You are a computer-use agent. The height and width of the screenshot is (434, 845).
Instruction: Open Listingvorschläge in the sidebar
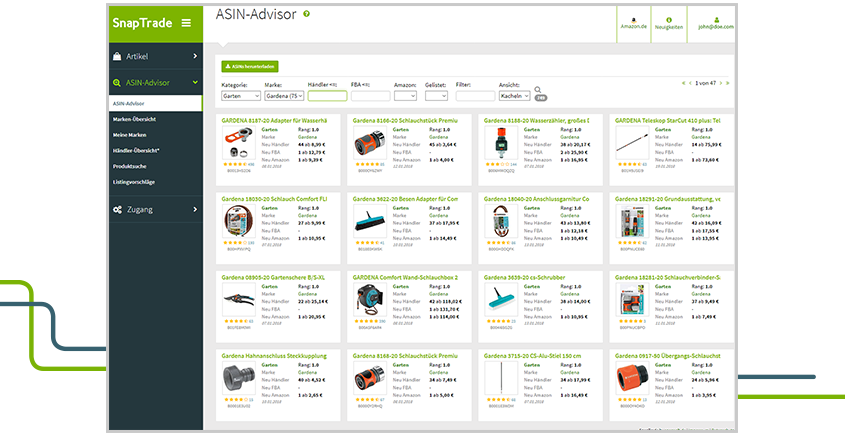134,182
